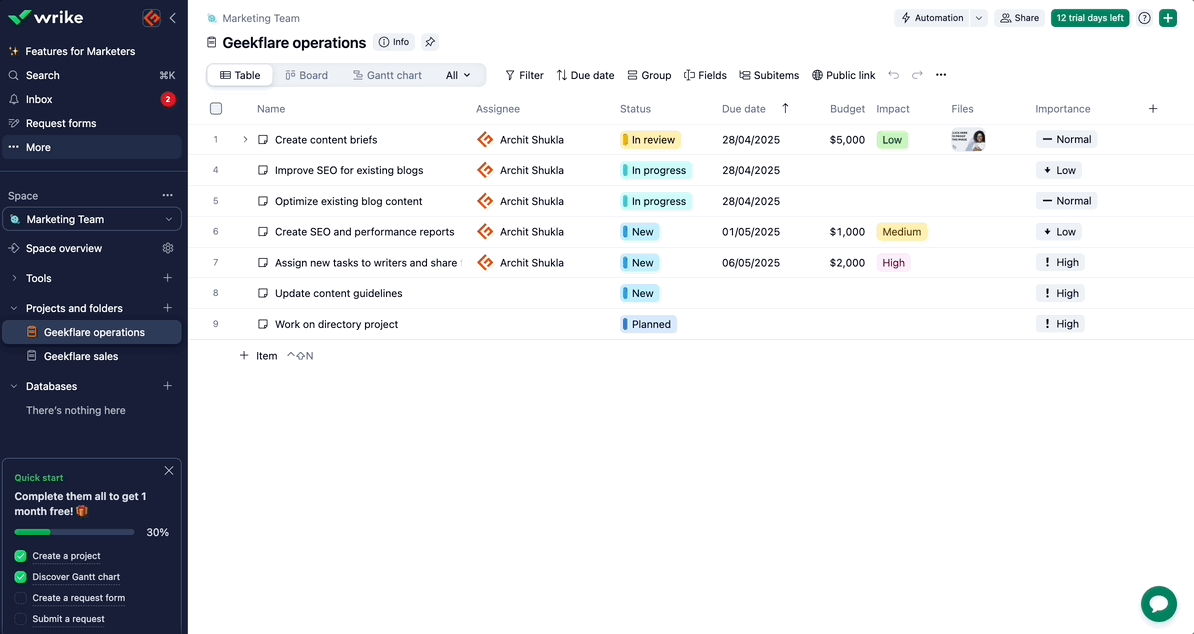Switch to the Table view tab

tap(240, 75)
